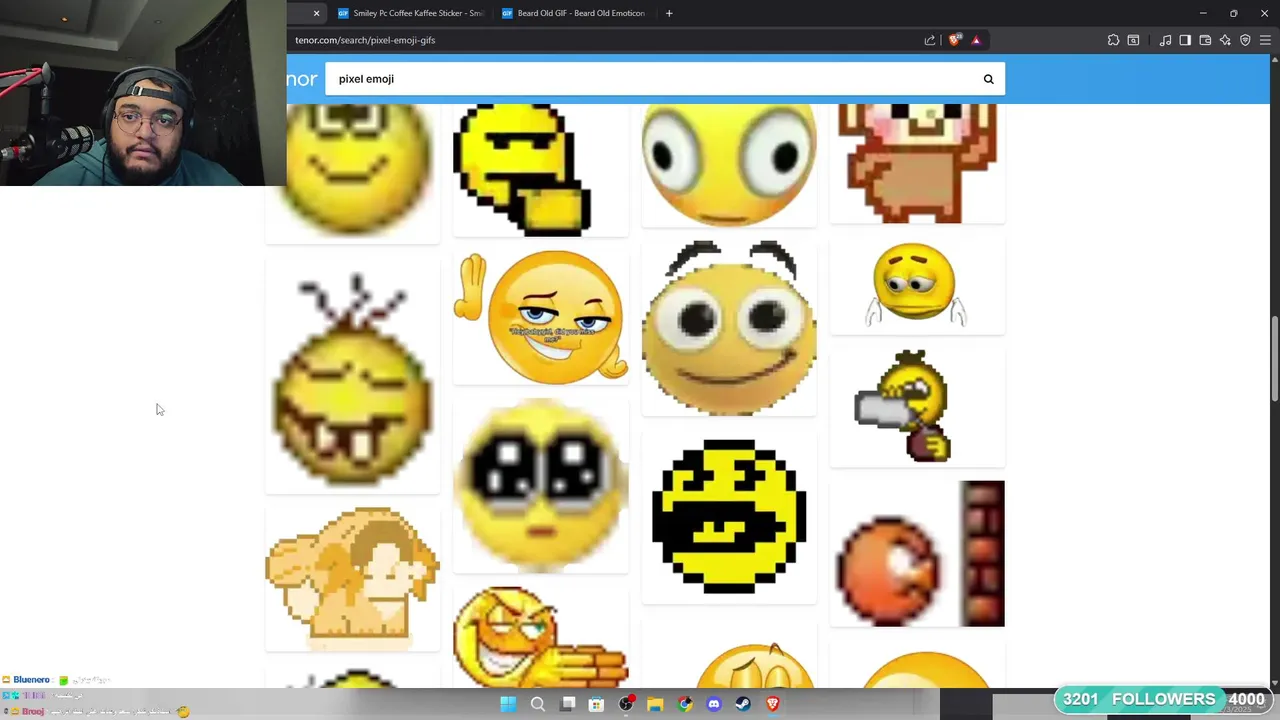Click the Bluenero chat username
The image size is (1280, 720).
tap(31, 680)
